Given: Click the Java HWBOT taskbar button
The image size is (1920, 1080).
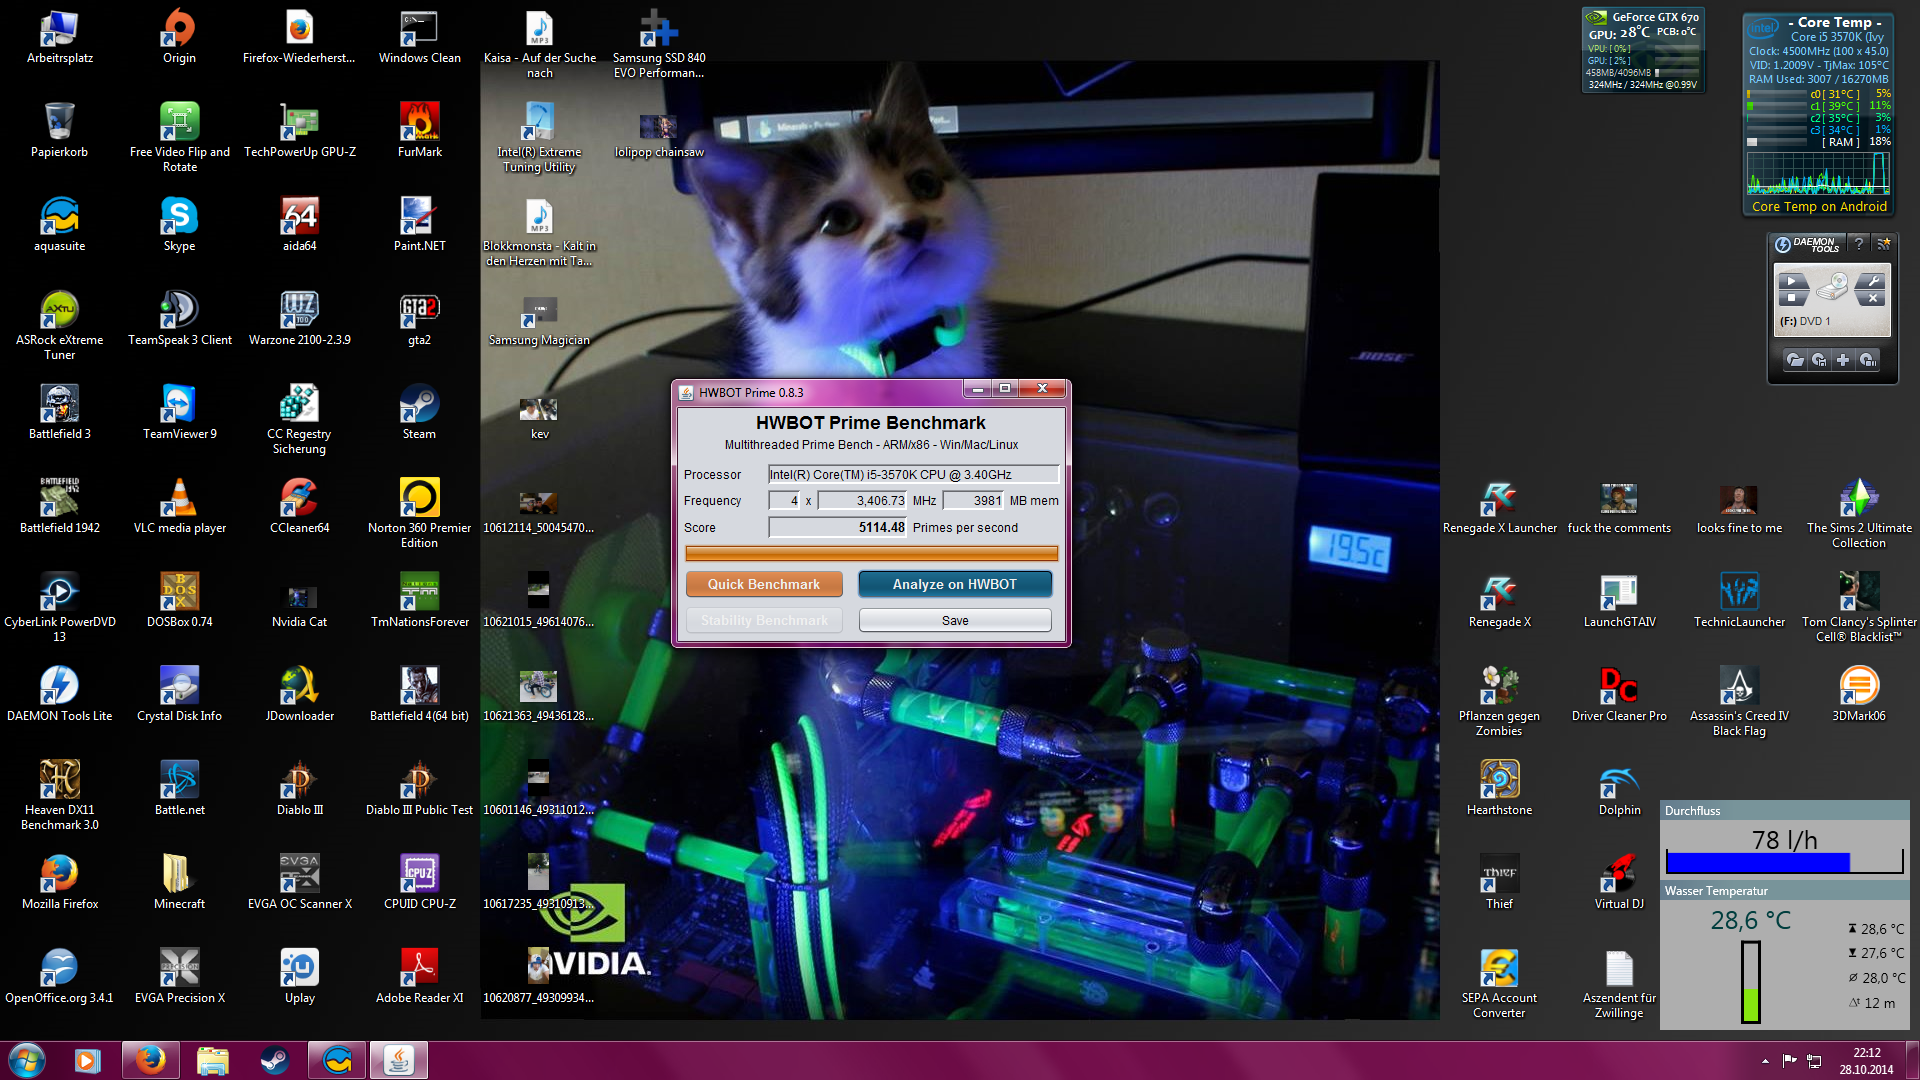Looking at the screenshot, I should (398, 1060).
